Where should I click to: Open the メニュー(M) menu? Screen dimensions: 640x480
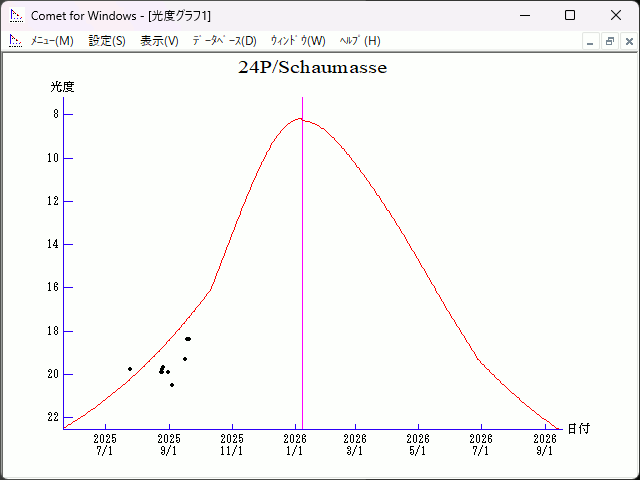[x=52, y=41]
